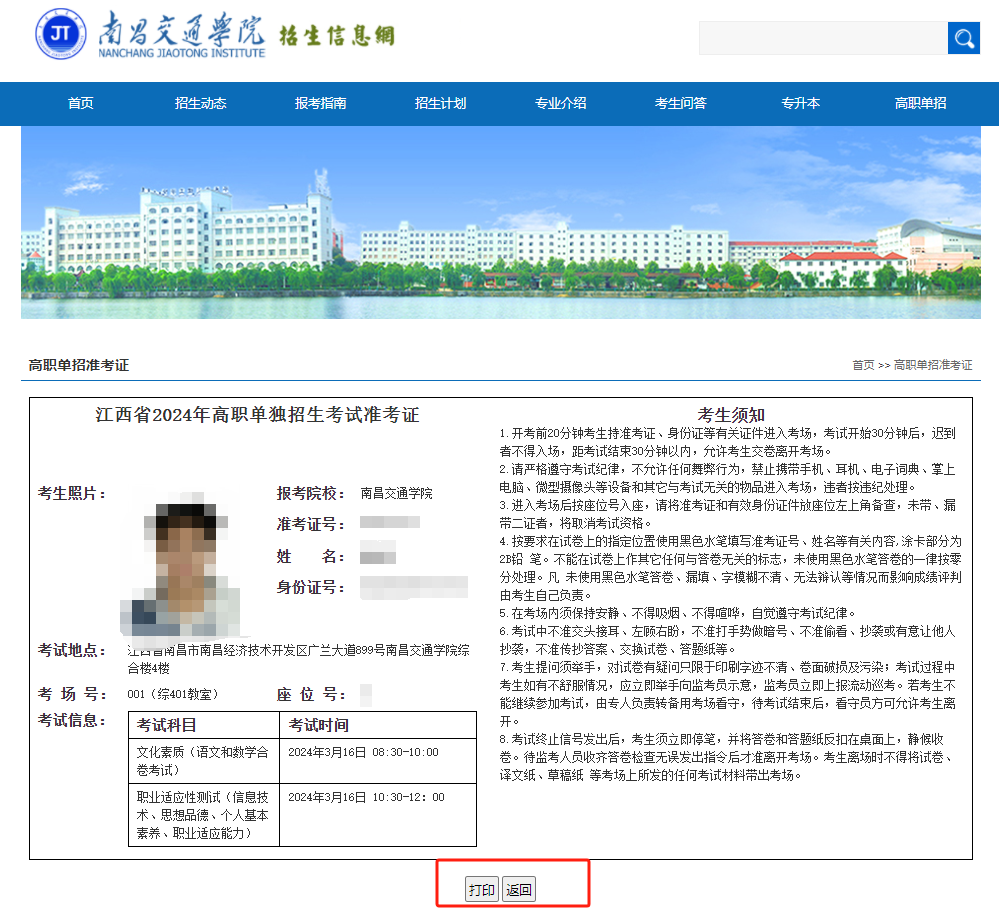Open the 招生动态 menu item
Viewport: 999px width, 909px height.
(x=199, y=103)
